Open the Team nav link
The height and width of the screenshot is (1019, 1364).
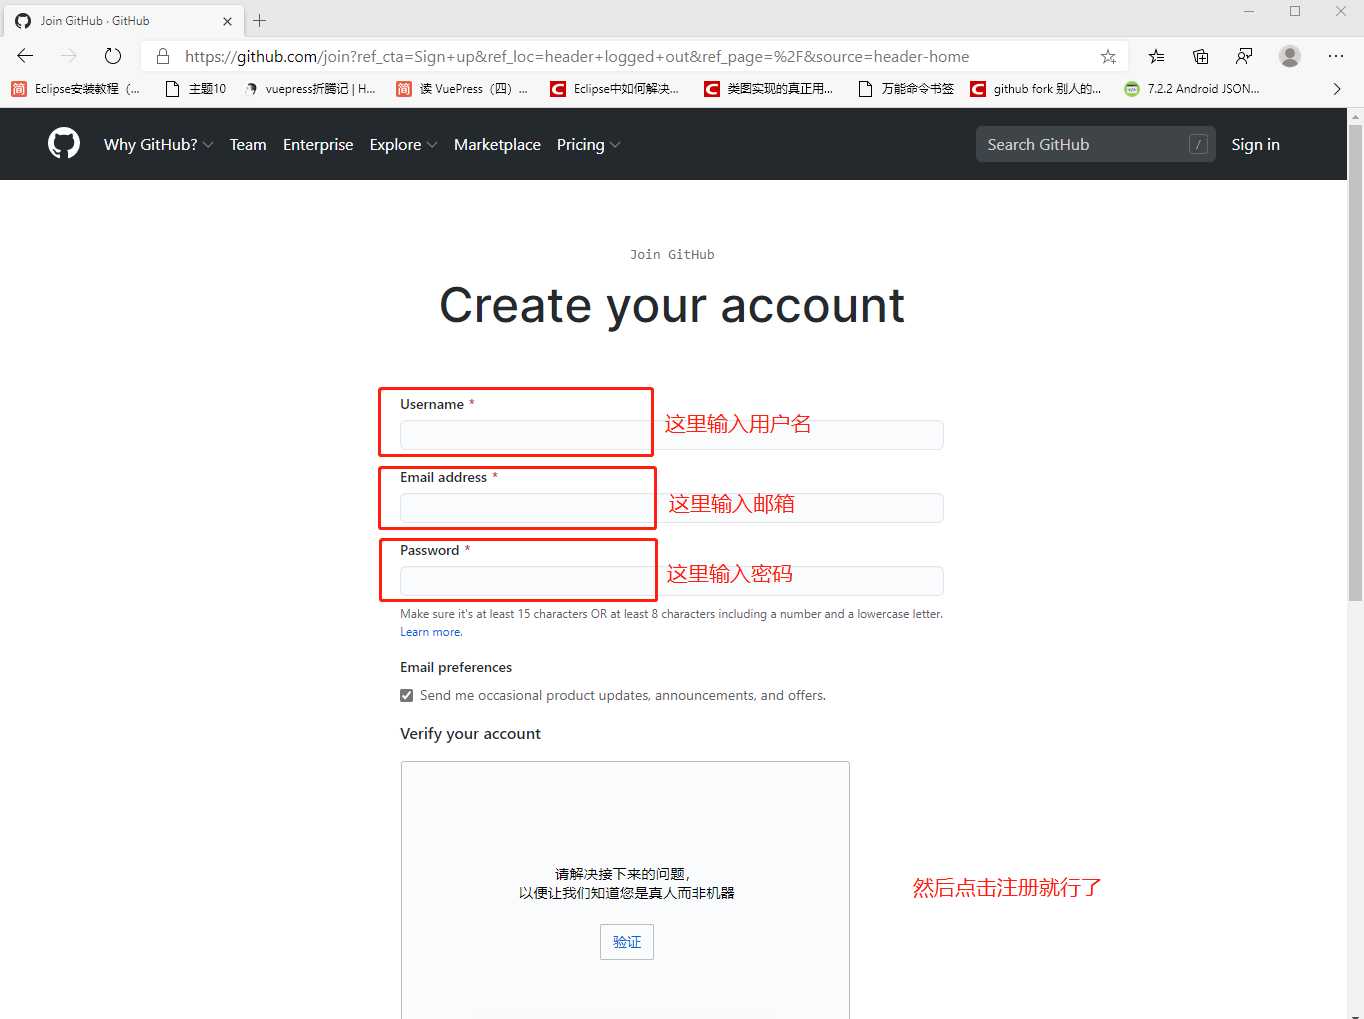[x=248, y=145]
